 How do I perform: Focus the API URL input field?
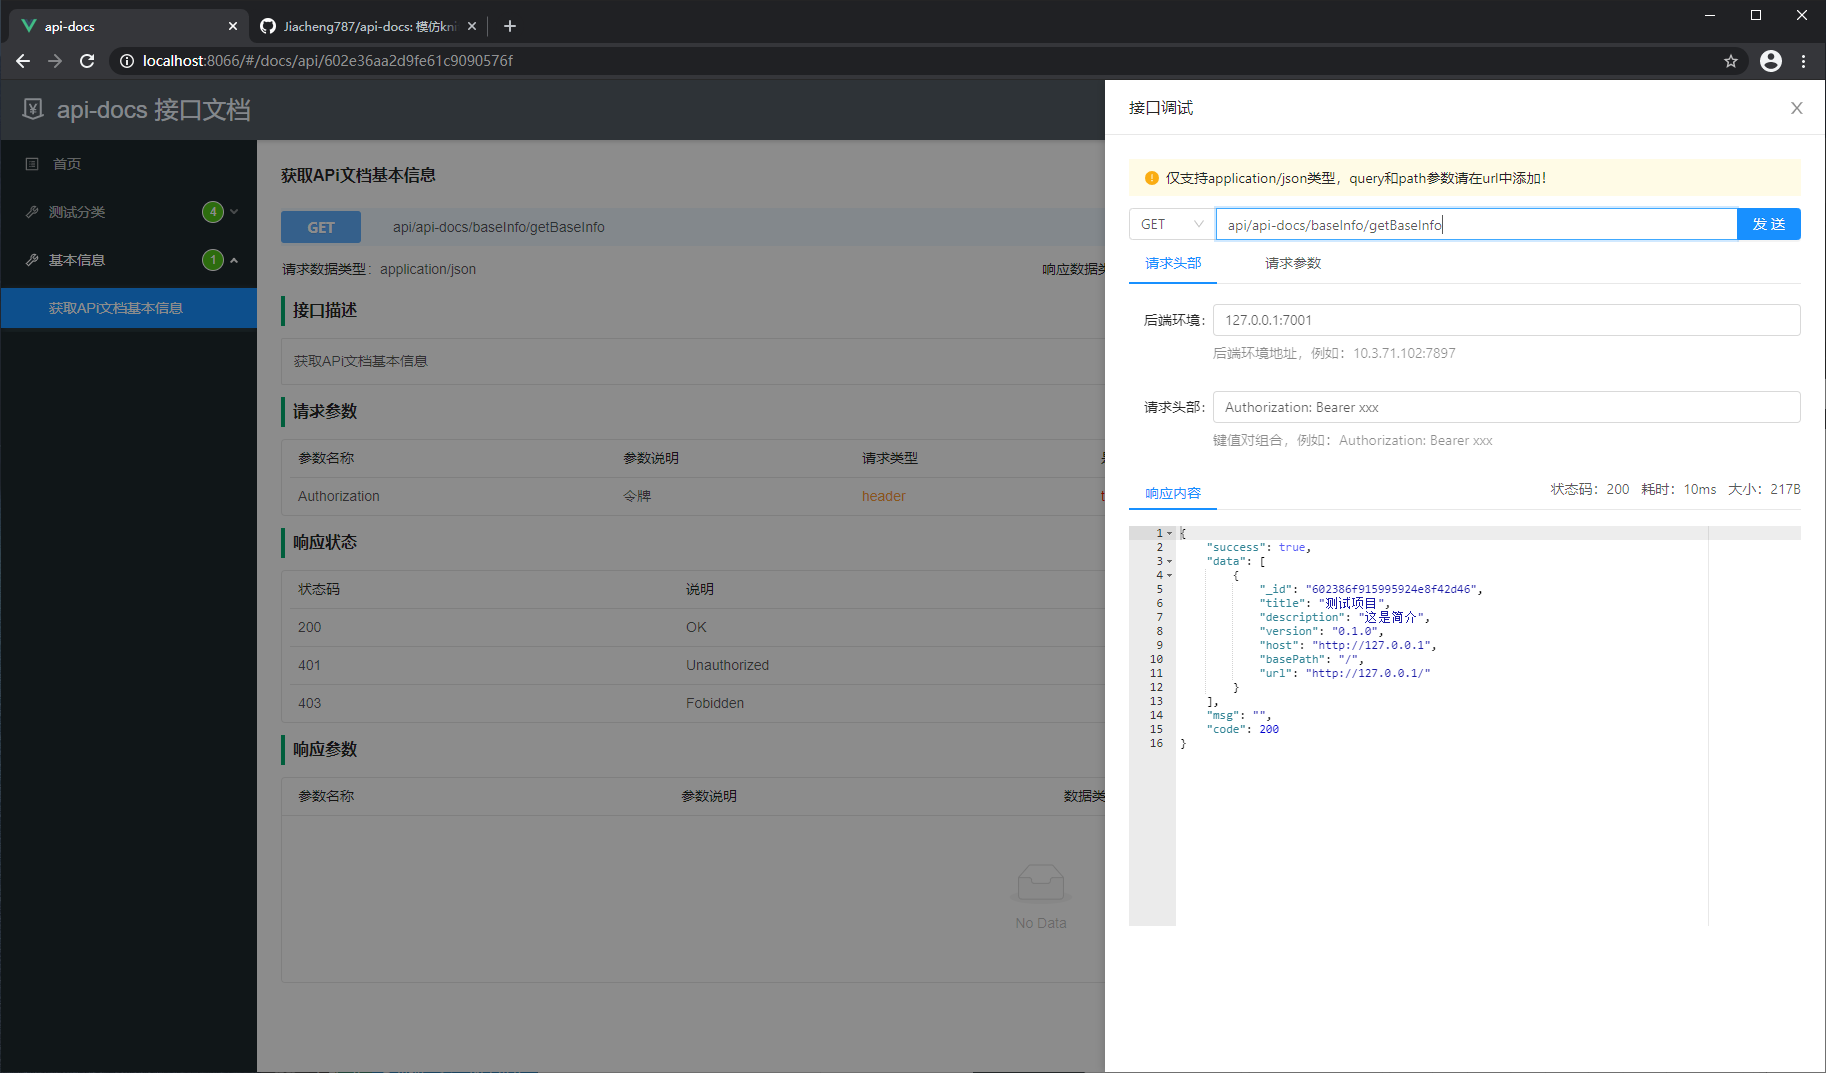1476,224
